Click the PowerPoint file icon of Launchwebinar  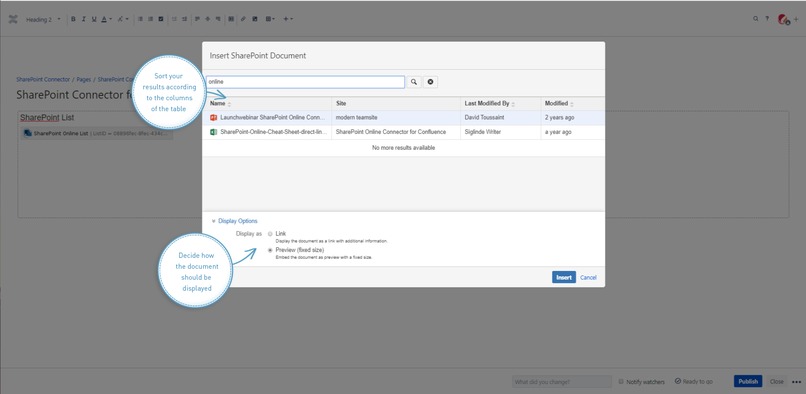coord(214,118)
